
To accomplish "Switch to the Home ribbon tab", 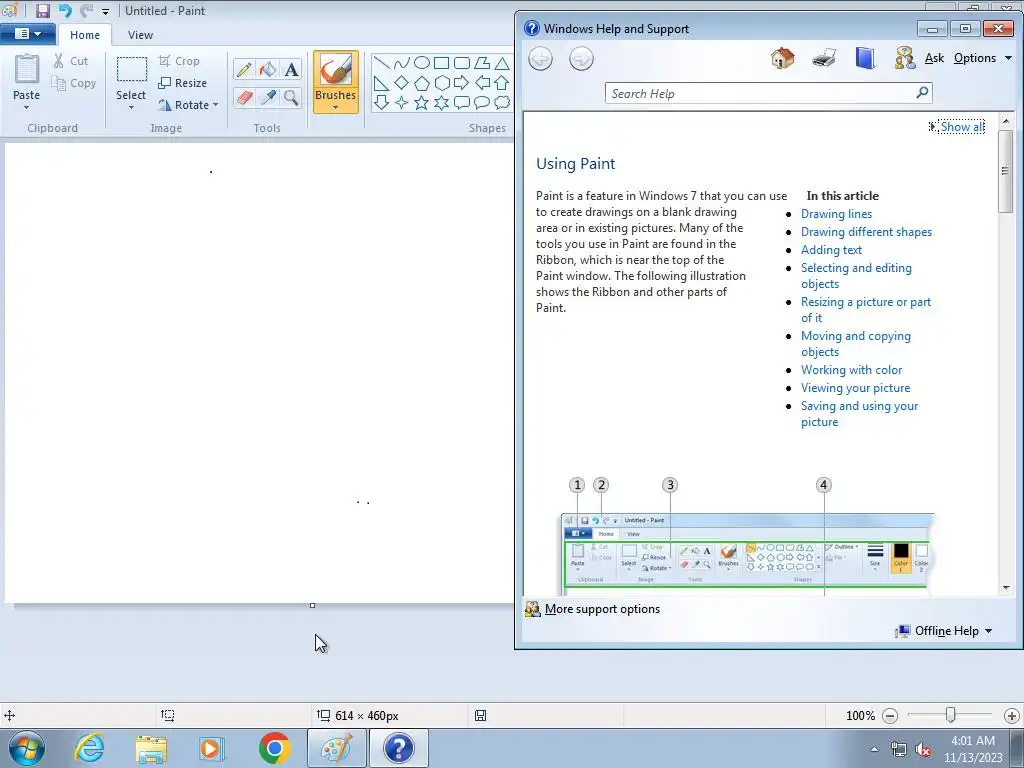I will [x=85, y=35].
